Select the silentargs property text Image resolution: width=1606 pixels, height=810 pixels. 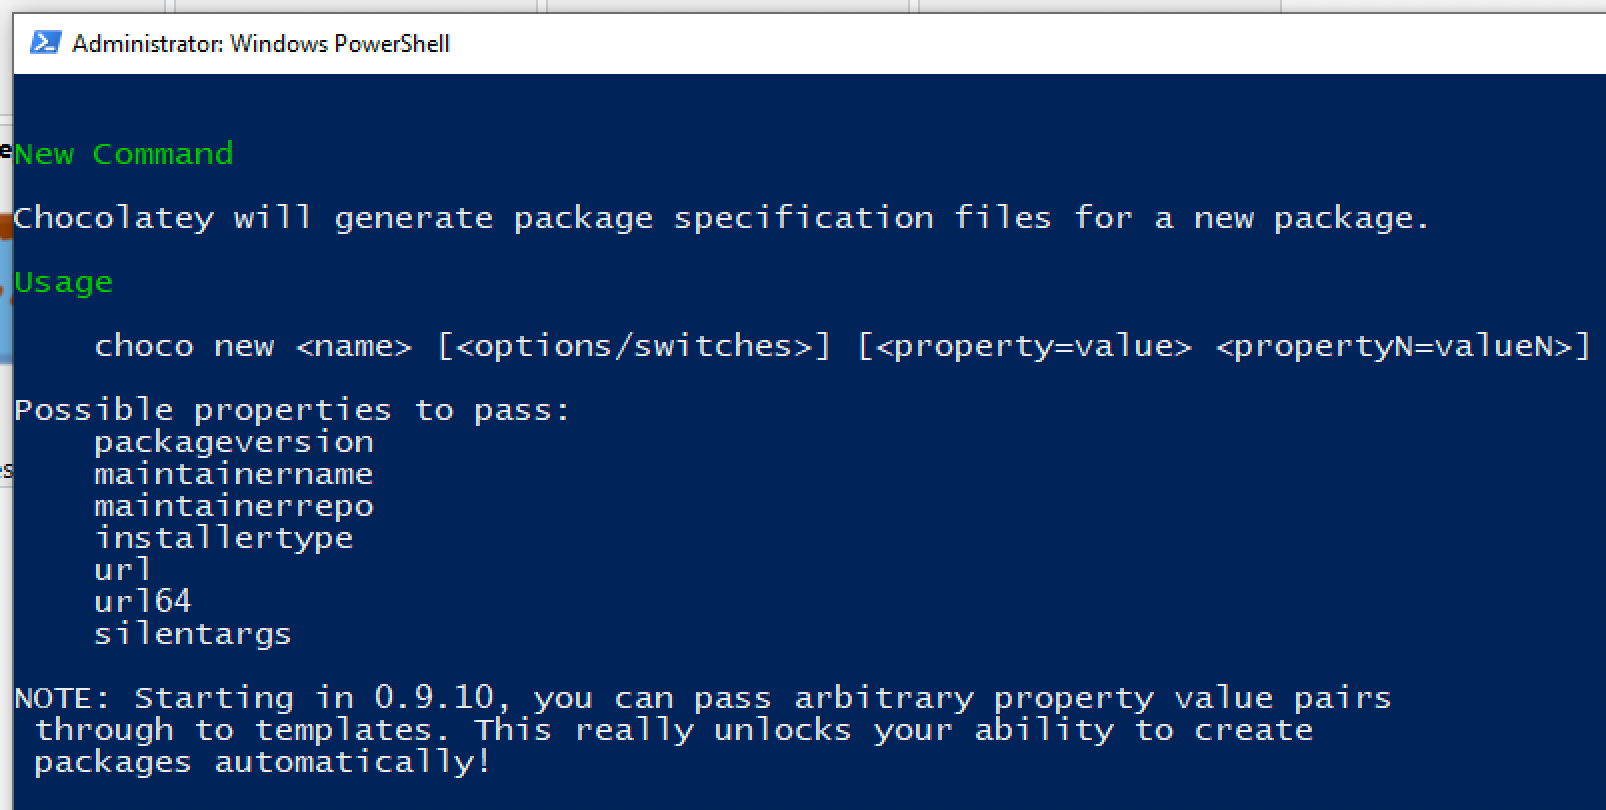pos(192,633)
